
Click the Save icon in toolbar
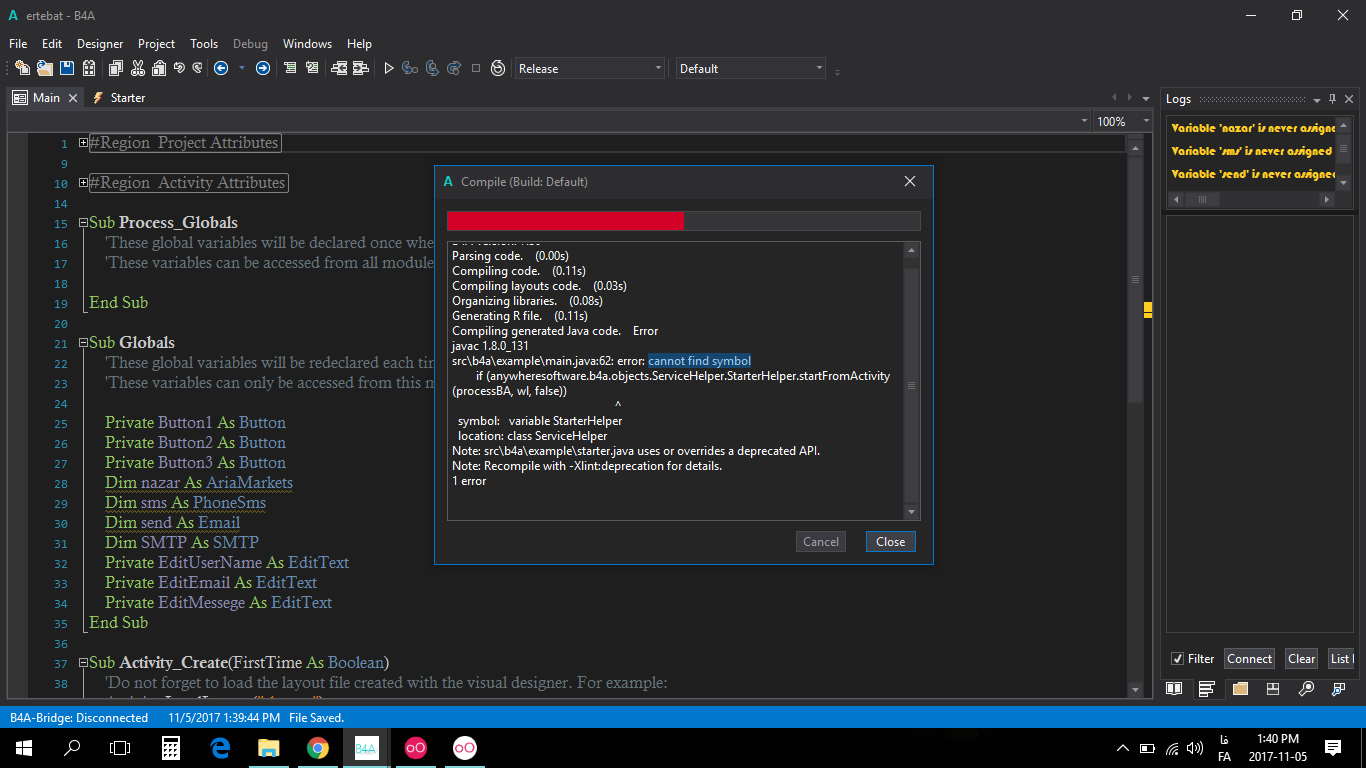[67, 68]
